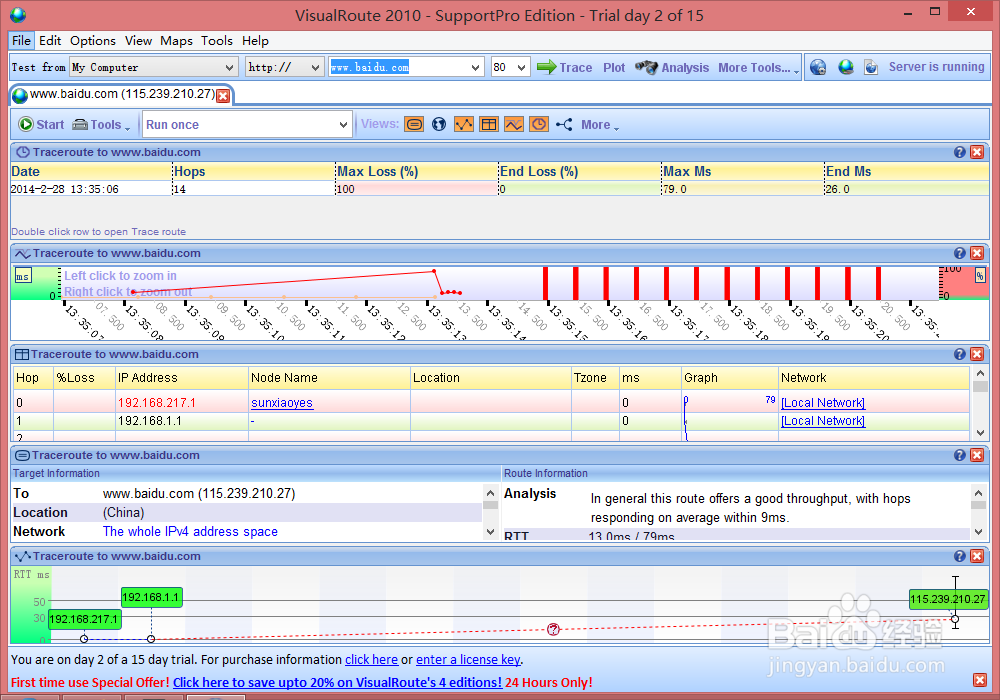
Task: Open help for the performance chart panel
Action: coord(960,253)
